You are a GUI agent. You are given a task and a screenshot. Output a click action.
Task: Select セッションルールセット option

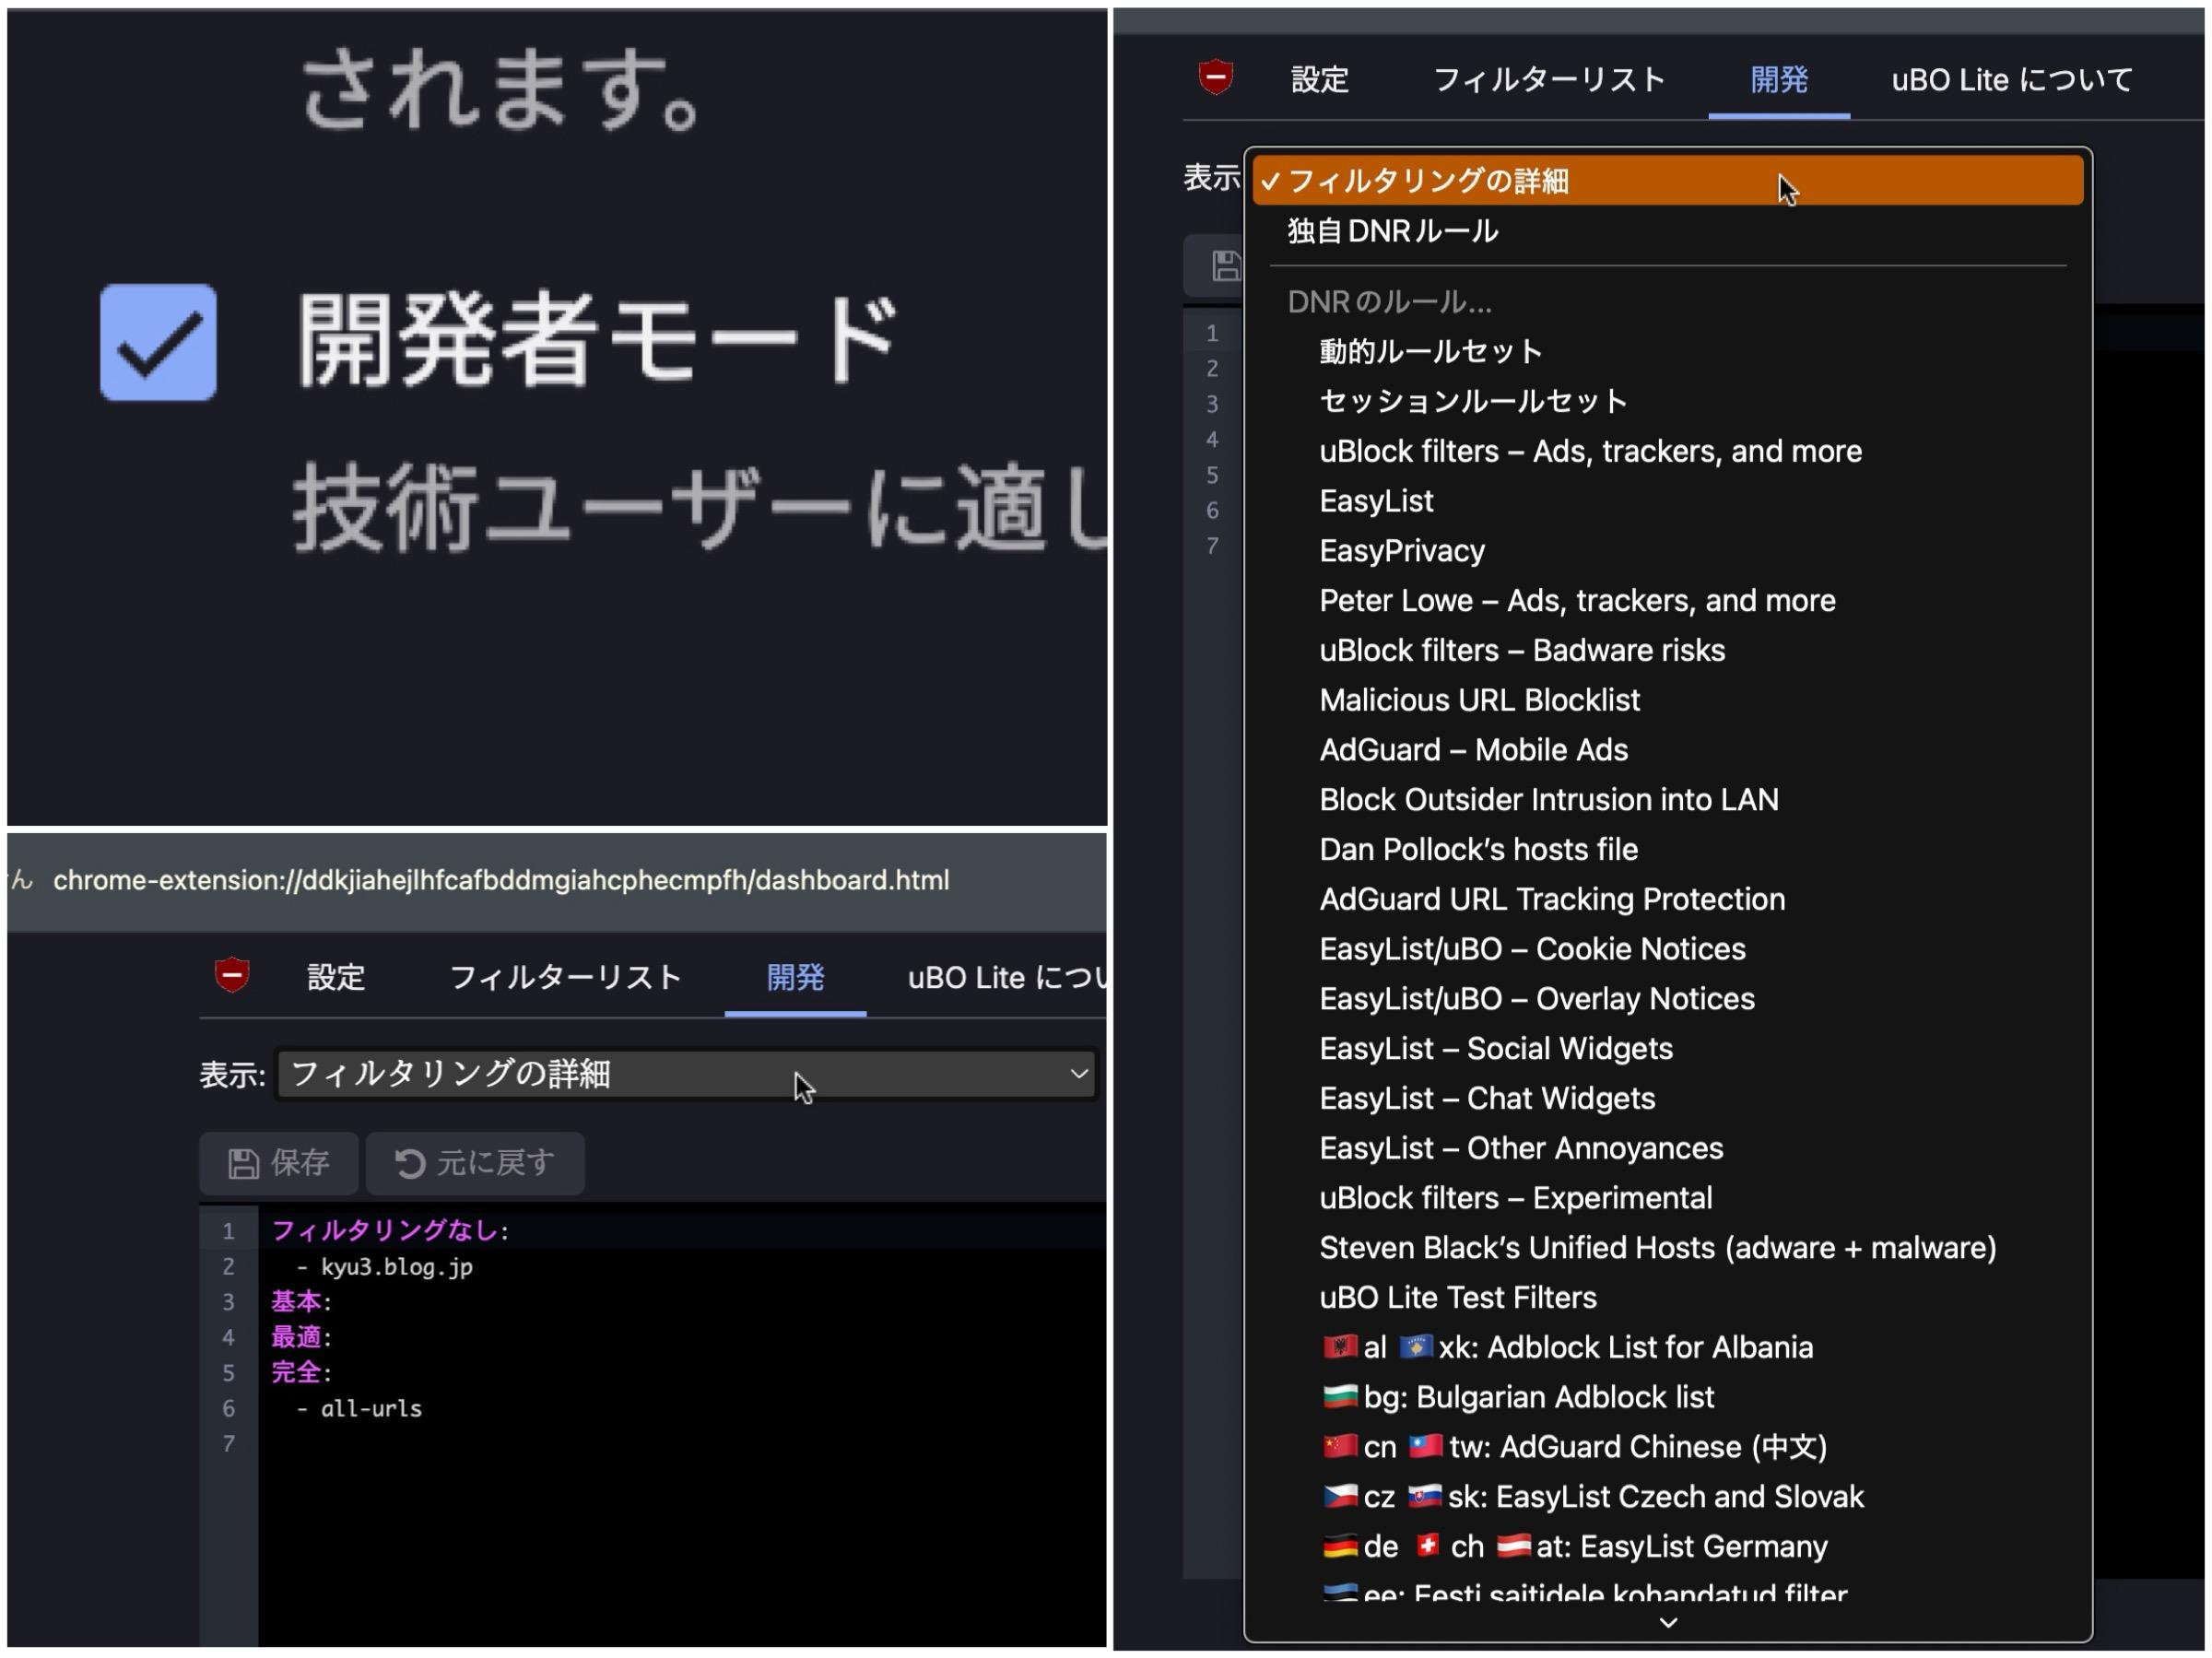tap(1667, 401)
